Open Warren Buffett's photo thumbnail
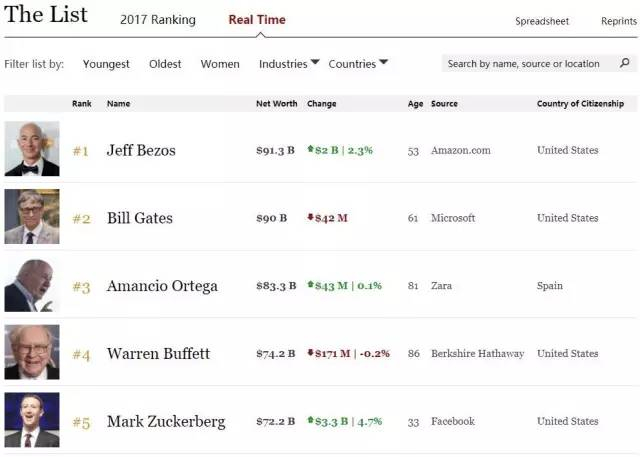The height and width of the screenshot is (457, 640). click(x=32, y=353)
